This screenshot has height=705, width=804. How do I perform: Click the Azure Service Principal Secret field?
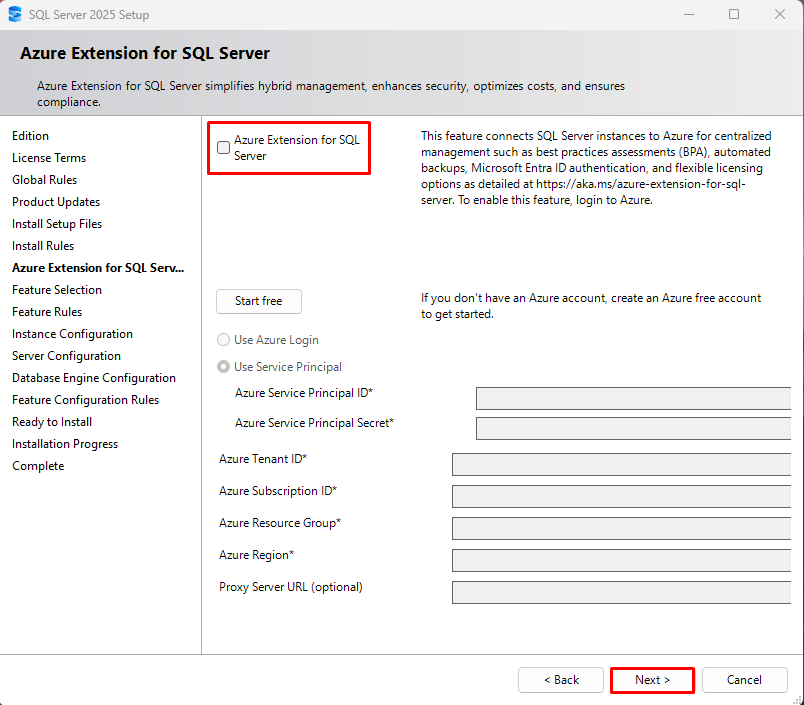633,429
